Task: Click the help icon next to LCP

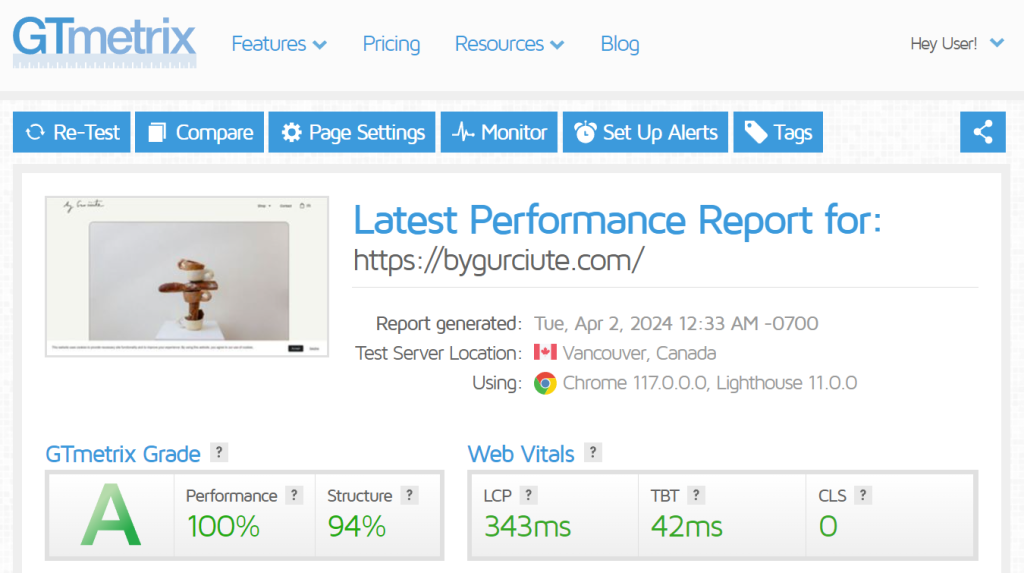Action: (x=529, y=495)
